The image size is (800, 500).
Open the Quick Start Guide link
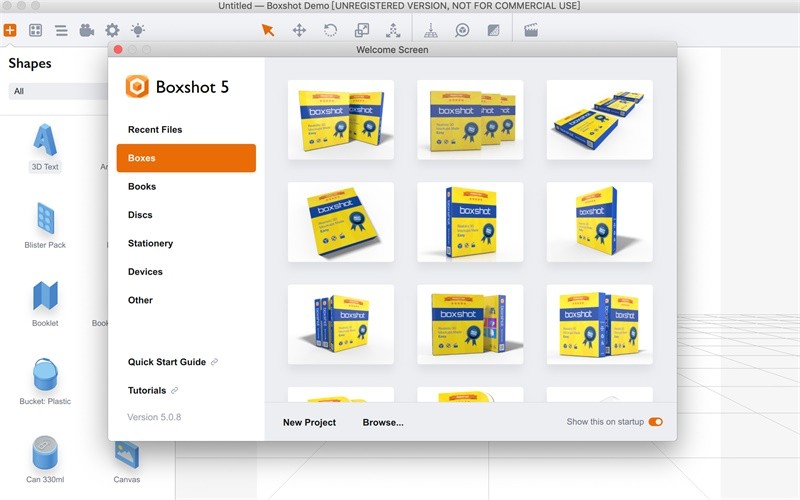coord(172,362)
